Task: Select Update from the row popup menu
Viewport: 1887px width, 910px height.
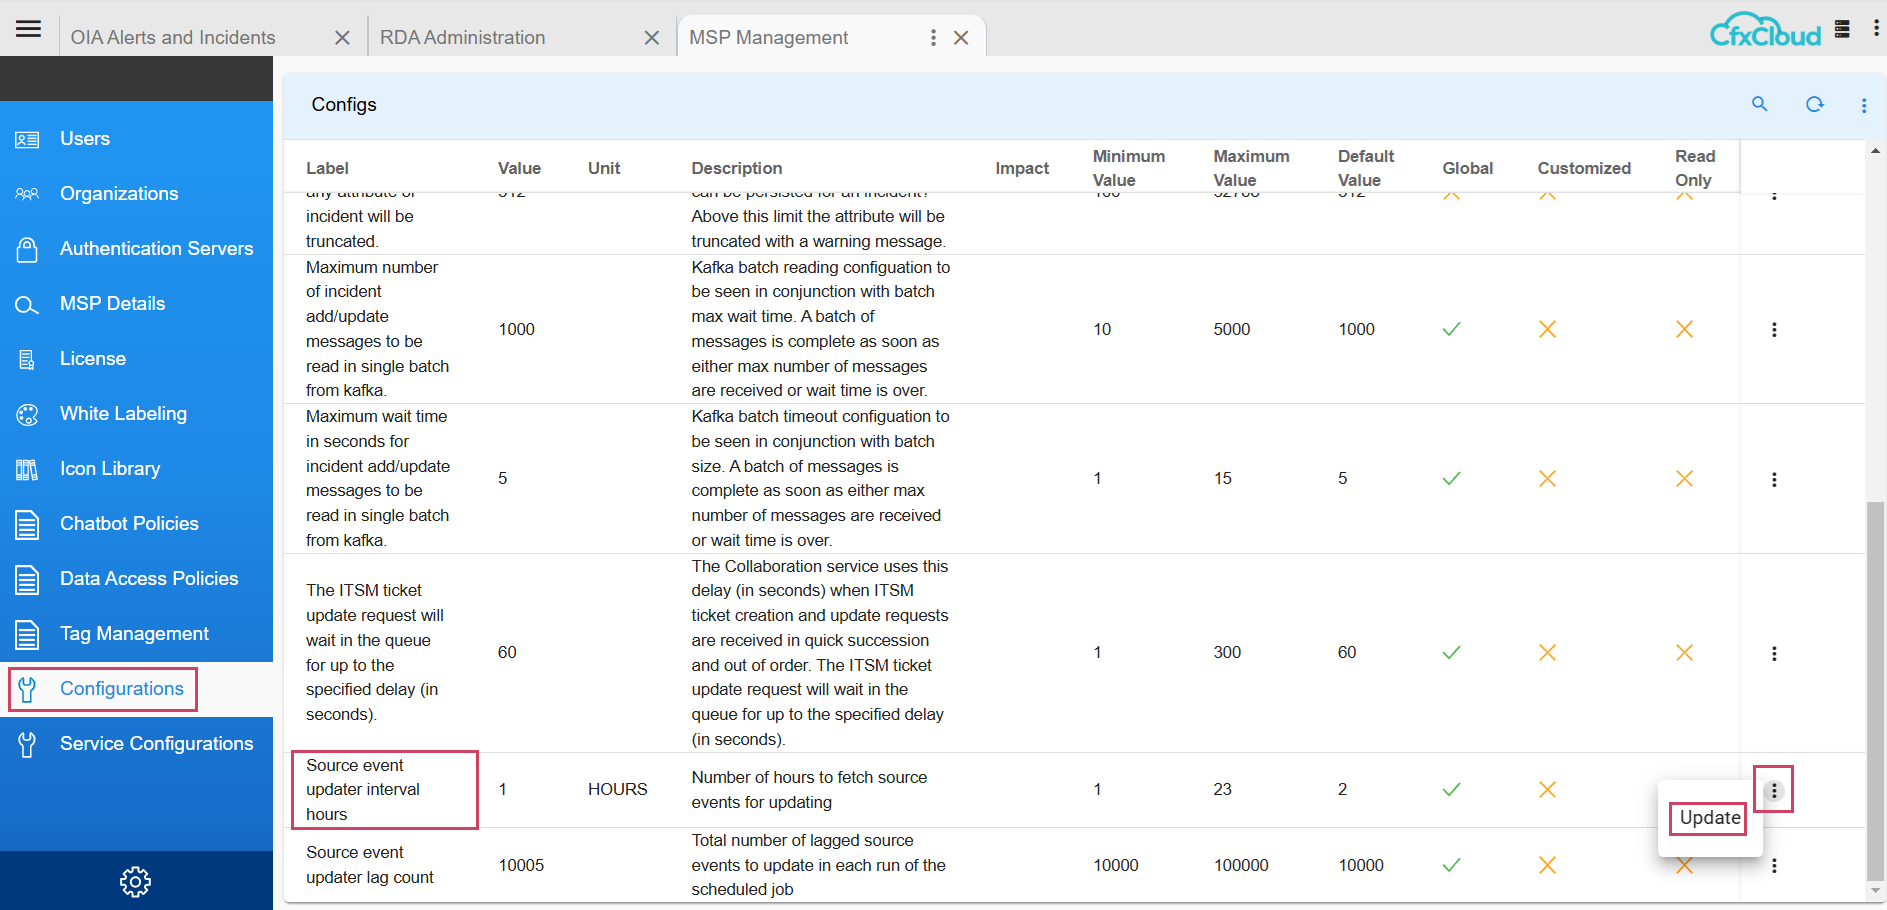Action: [1709, 818]
